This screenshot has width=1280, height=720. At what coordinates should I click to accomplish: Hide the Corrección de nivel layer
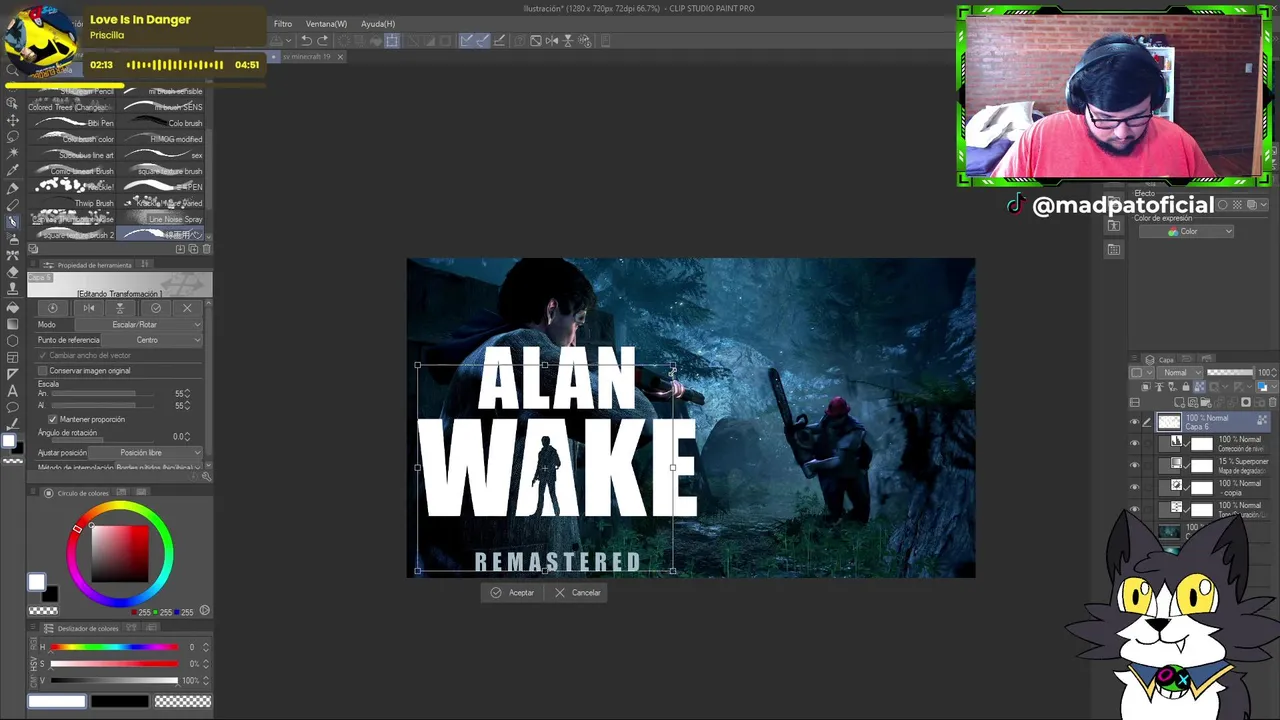[1134, 444]
